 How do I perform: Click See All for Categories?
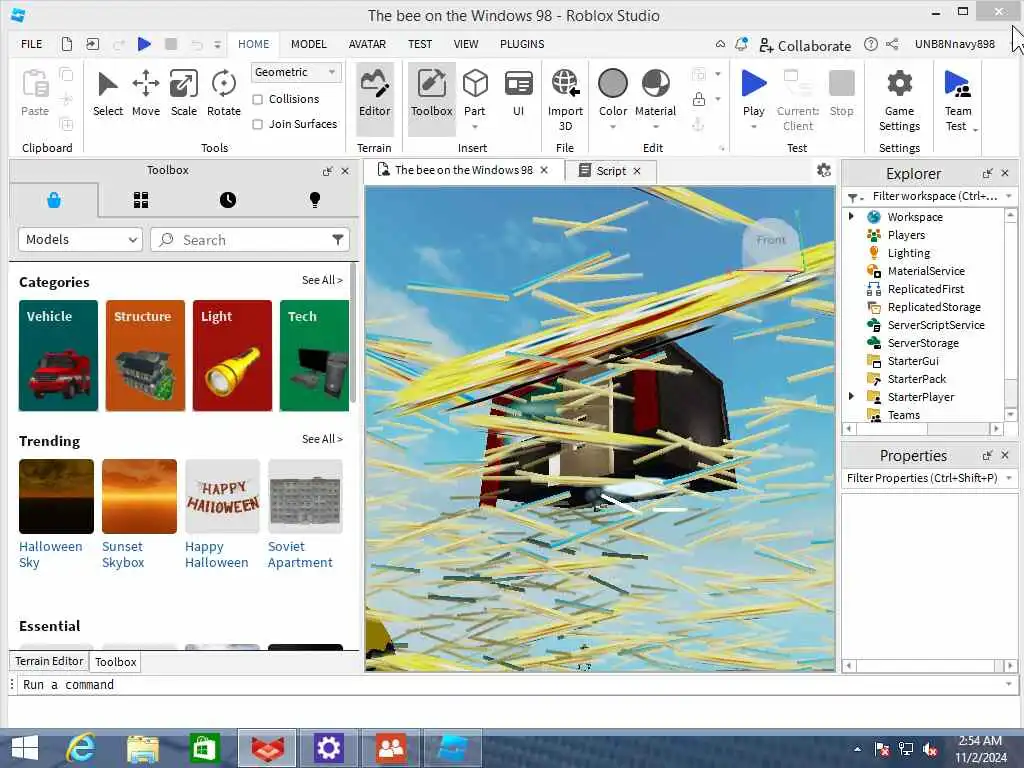(322, 280)
